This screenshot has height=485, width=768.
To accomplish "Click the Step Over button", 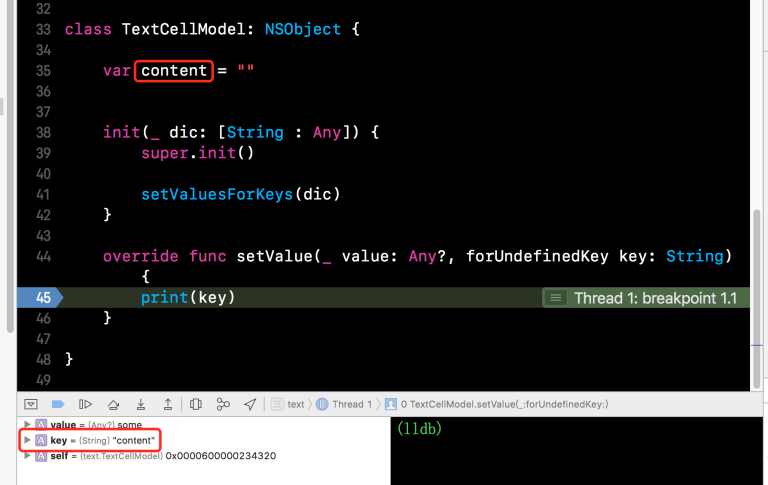I will tap(113, 404).
